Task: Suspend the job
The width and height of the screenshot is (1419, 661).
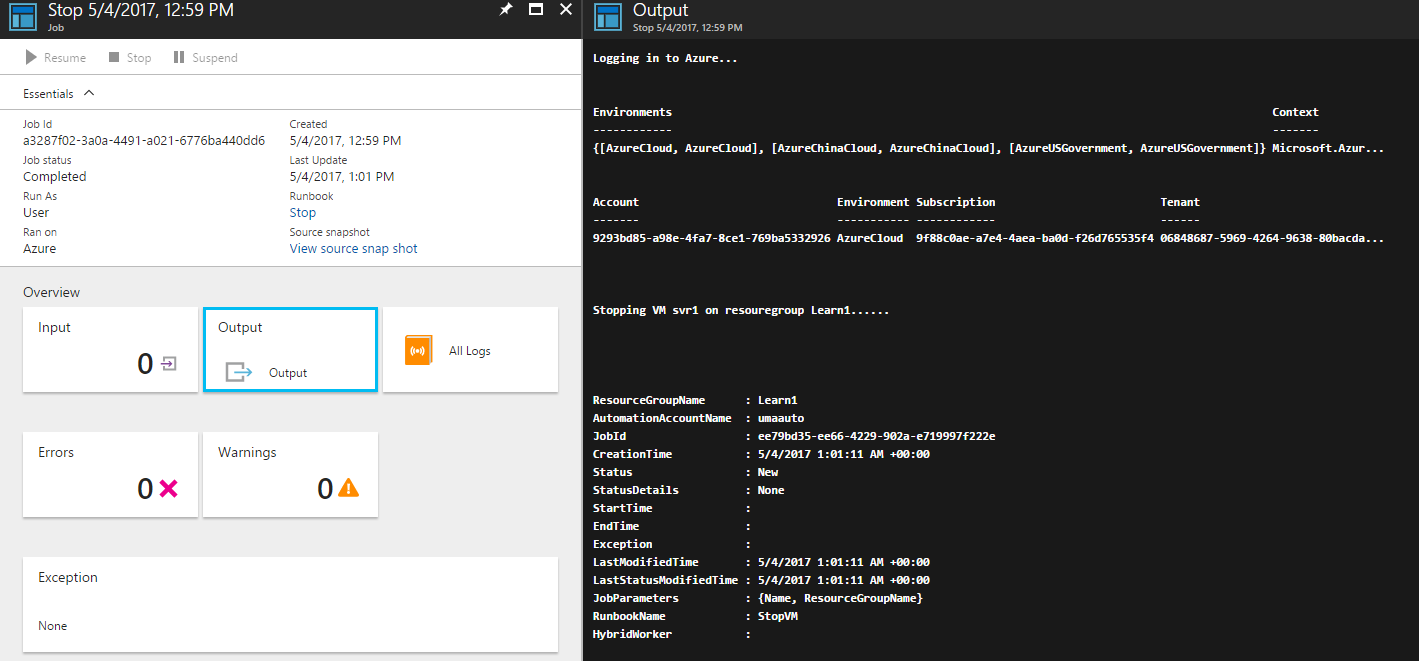Action: click(206, 58)
